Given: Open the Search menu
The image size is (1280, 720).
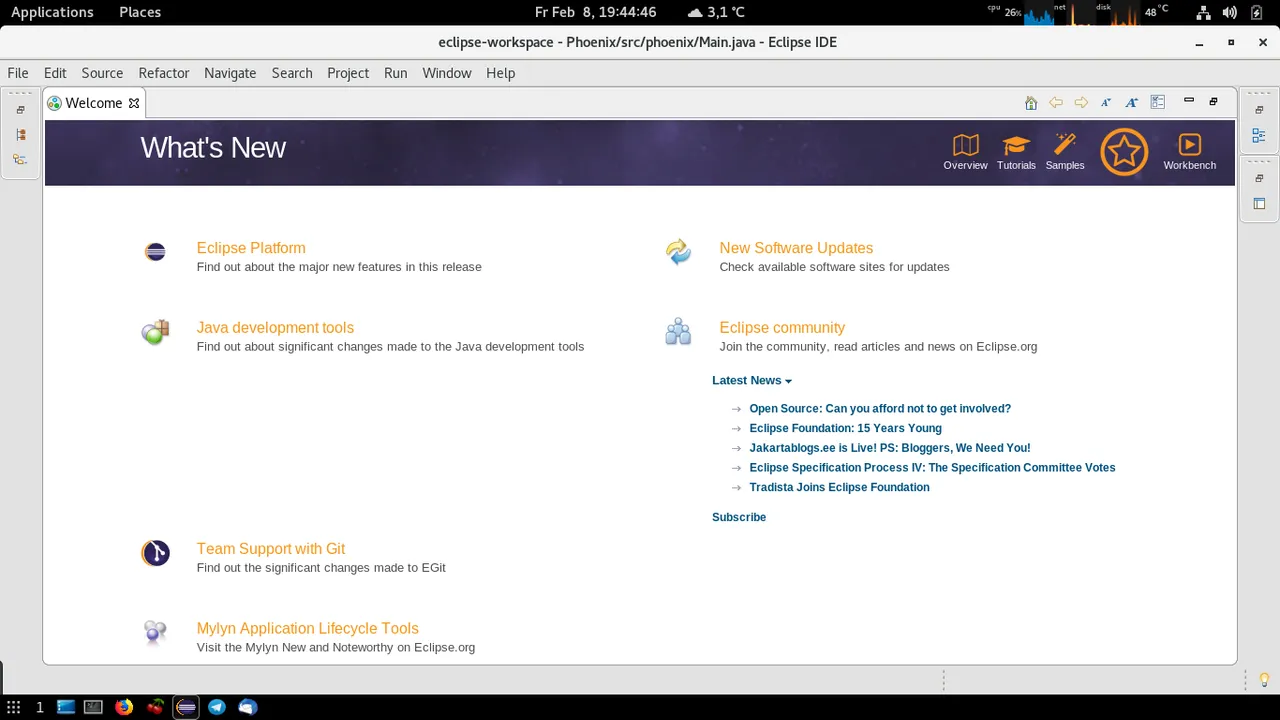Looking at the screenshot, I should pos(292,73).
